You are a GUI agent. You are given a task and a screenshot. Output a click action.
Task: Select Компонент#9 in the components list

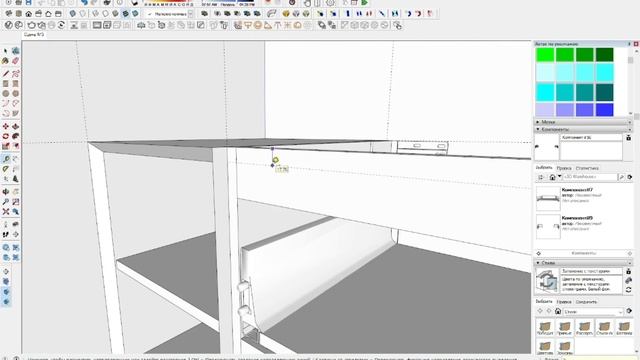583,226
